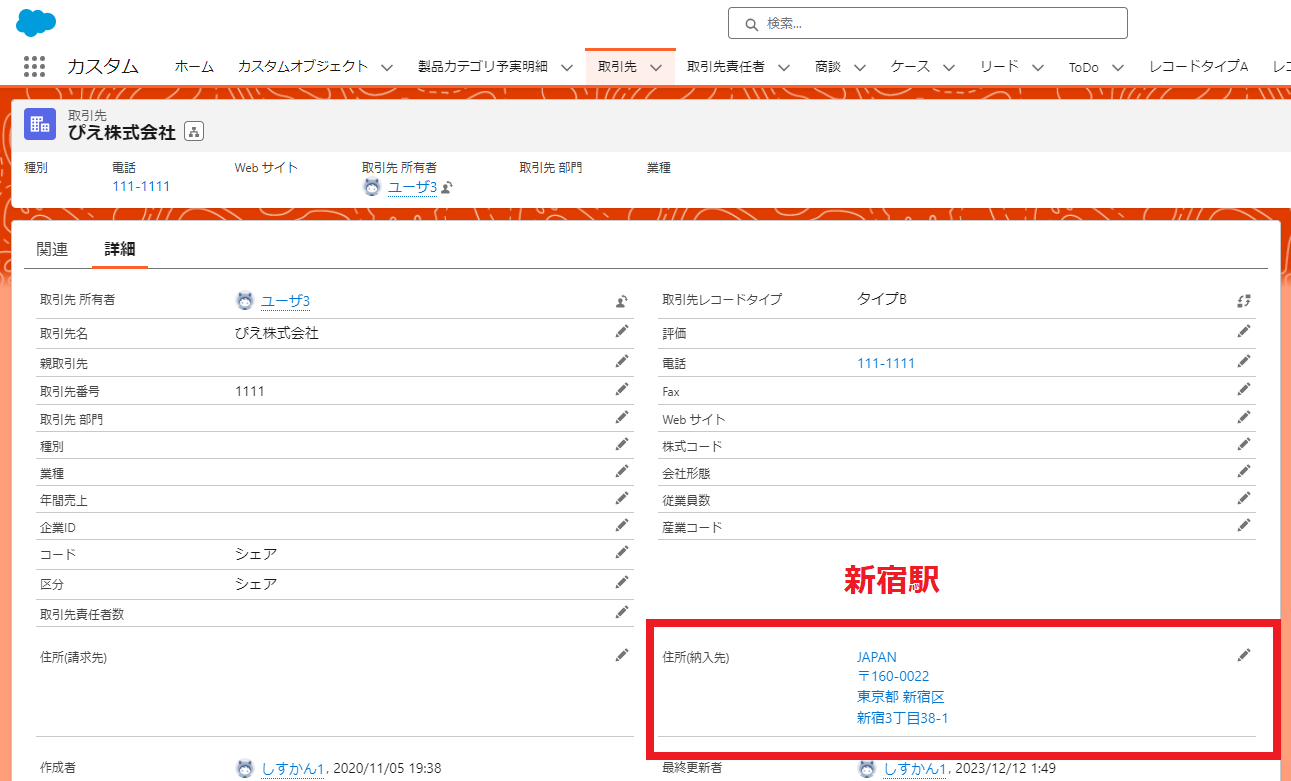
Task: Click ユーザ3 avatar icon in details owner row
Action: [x=245, y=300]
